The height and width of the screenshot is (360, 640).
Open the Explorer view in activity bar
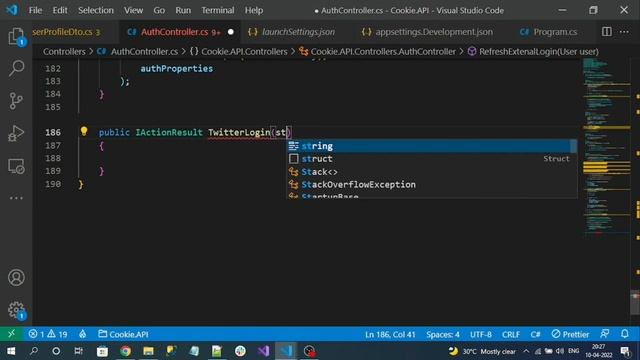(16, 36)
